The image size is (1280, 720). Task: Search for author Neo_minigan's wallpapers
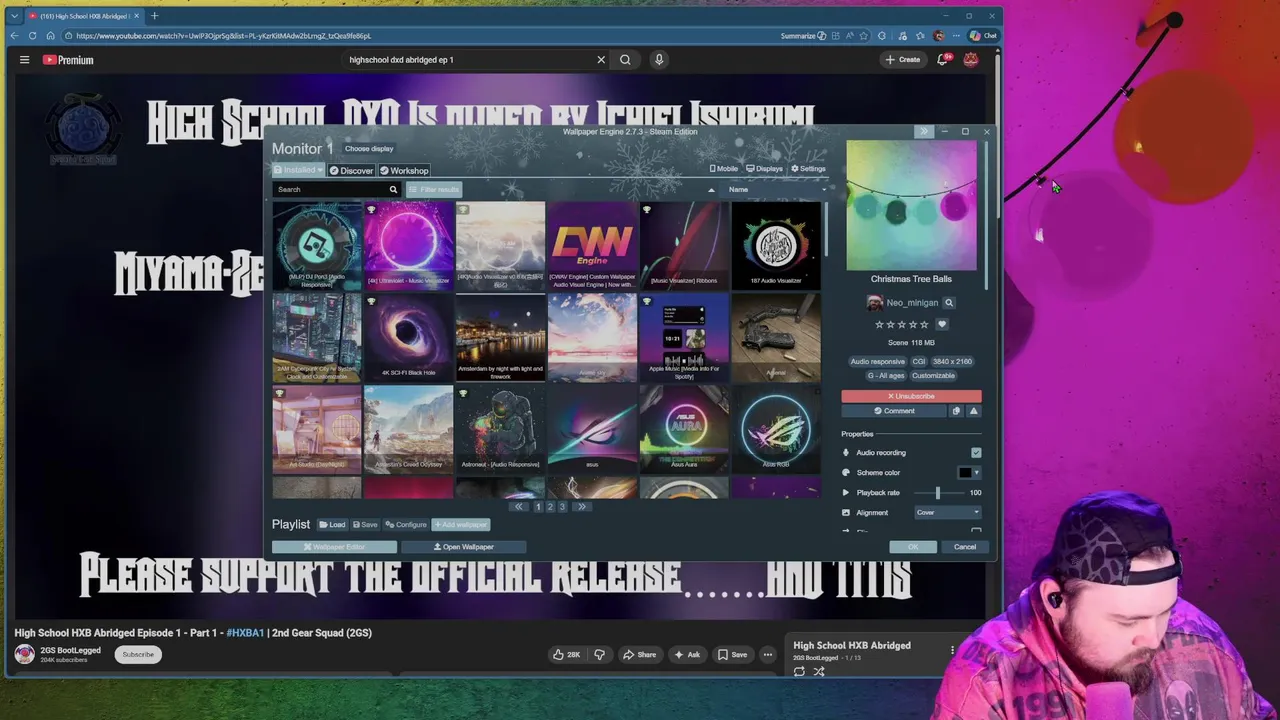pyautogui.click(x=949, y=303)
